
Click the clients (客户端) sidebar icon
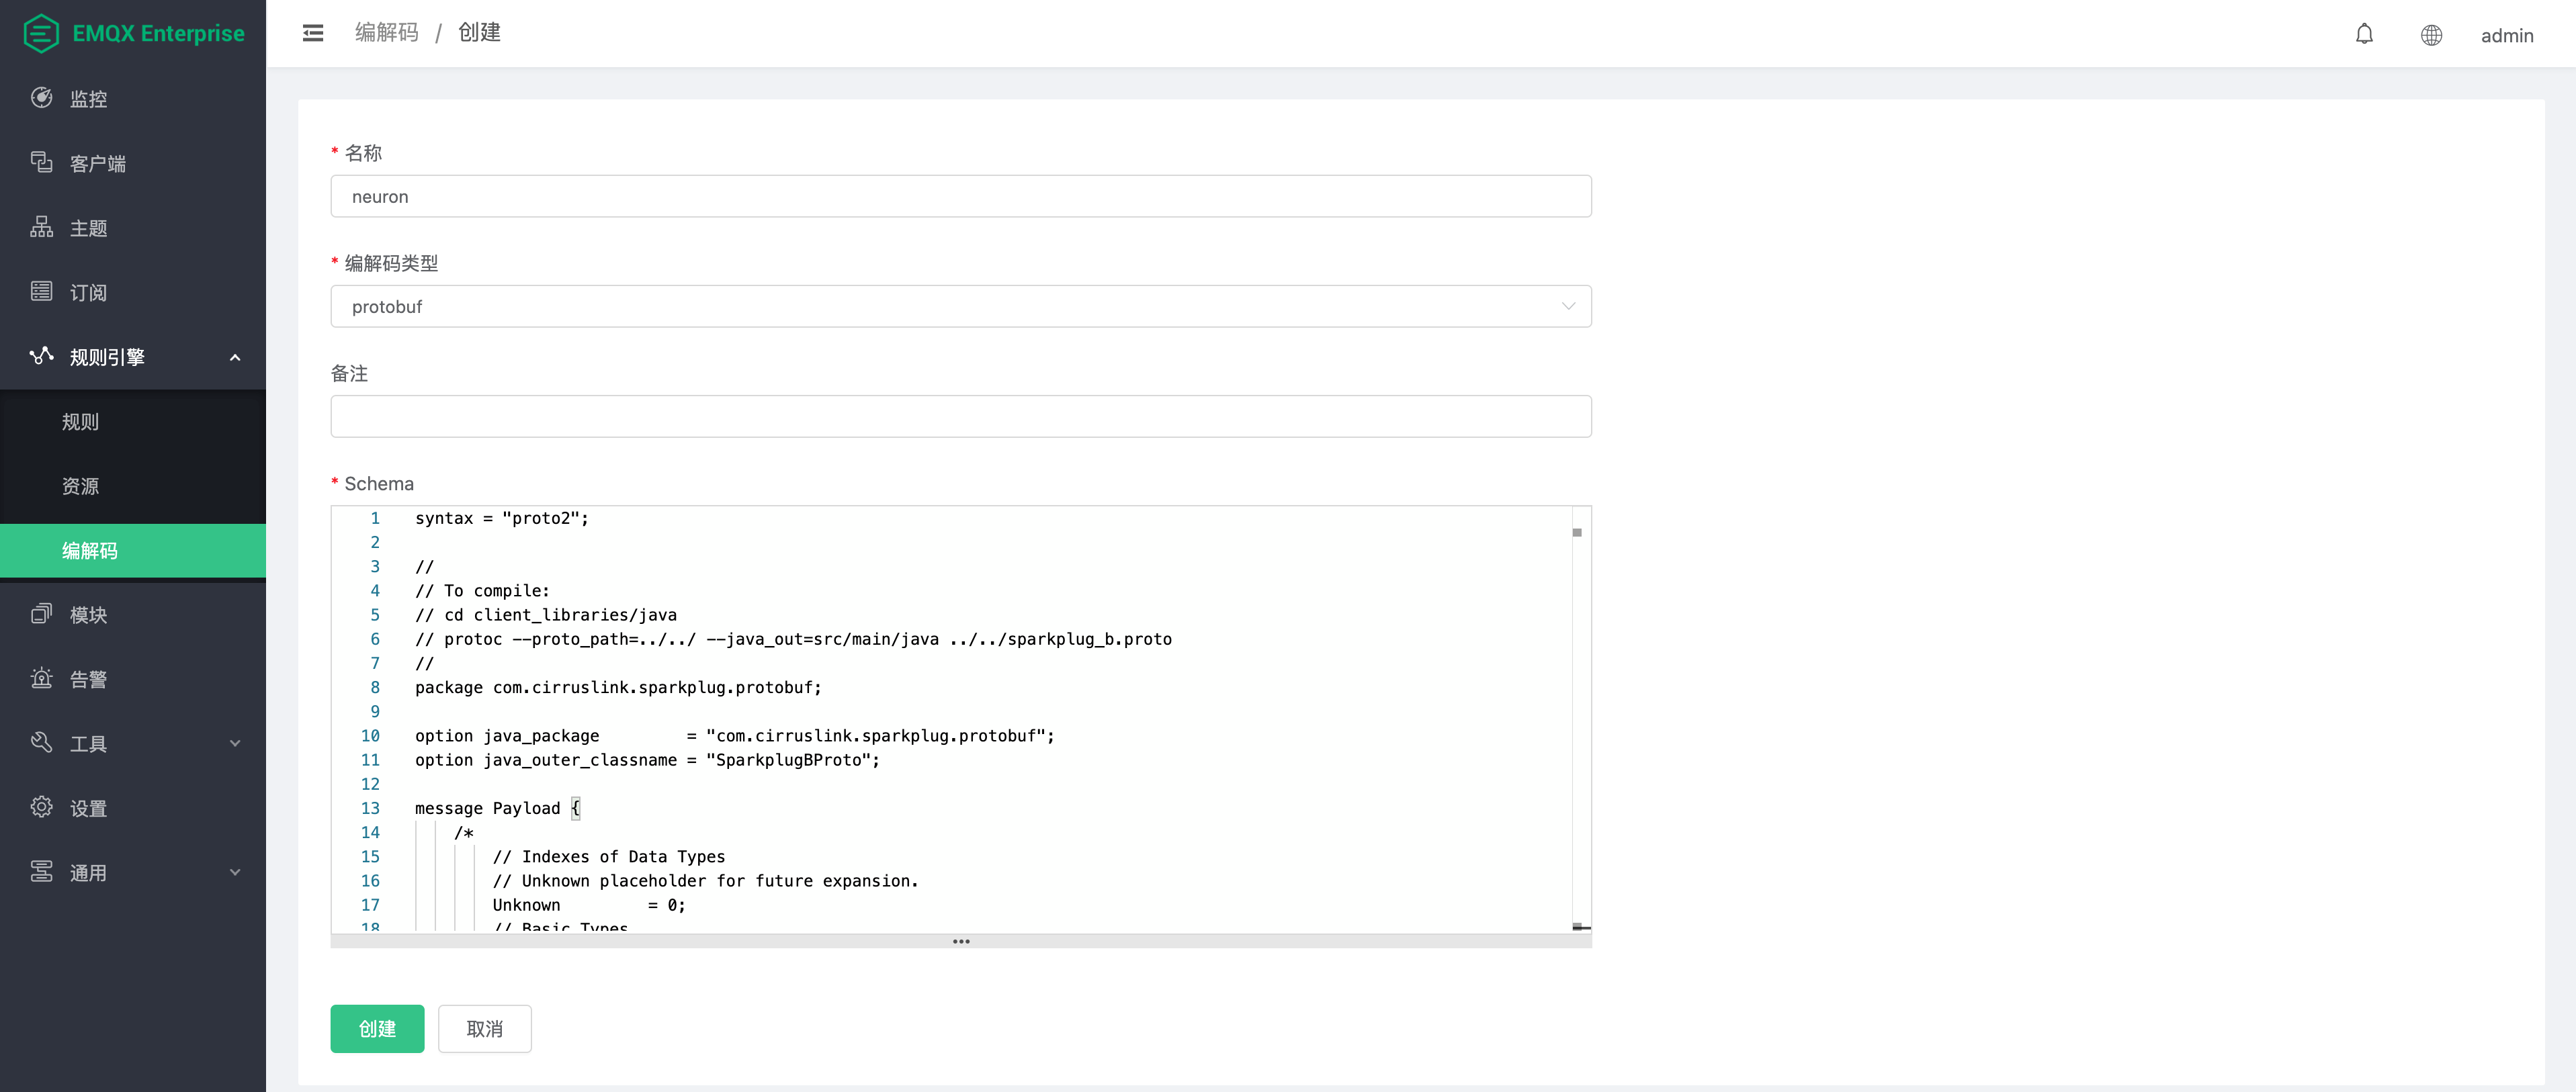[41, 162]
